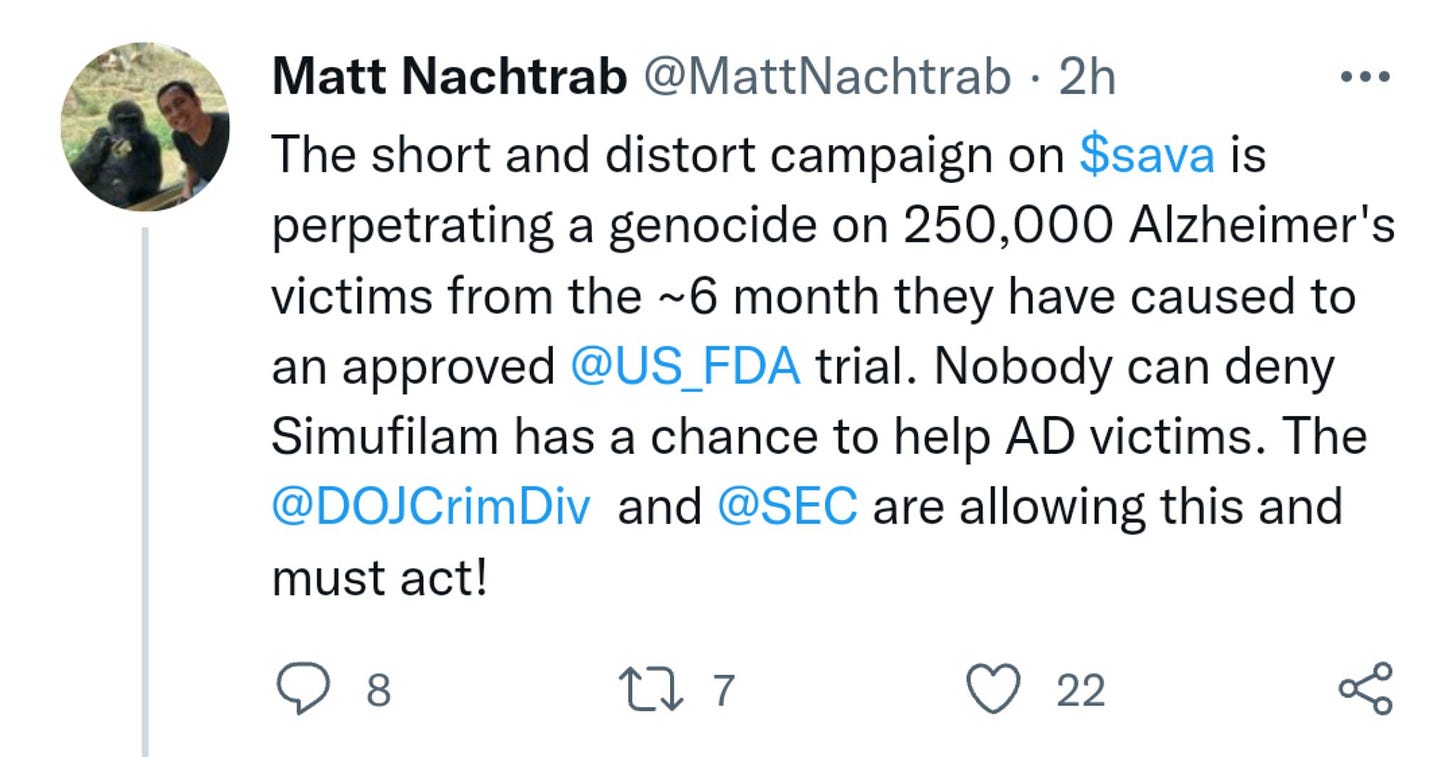Click the Matt Nachtrab display name

tap(448, 78)
